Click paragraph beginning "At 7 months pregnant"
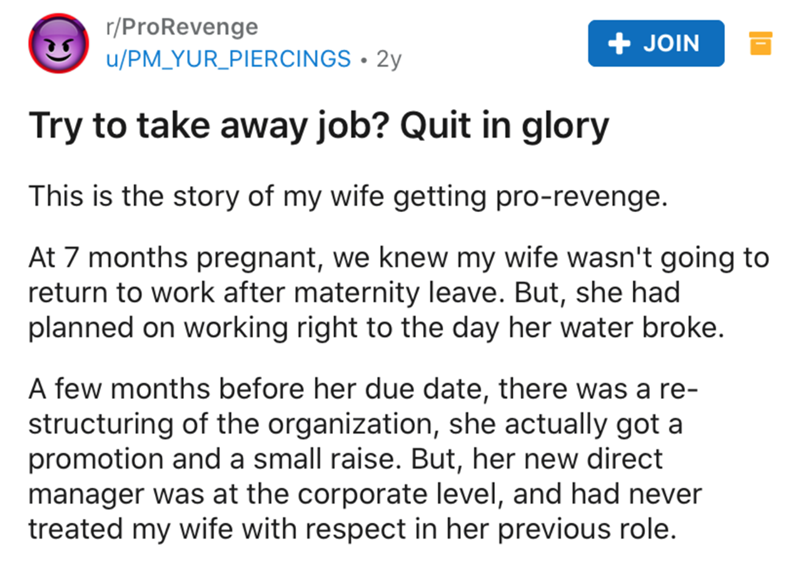This screenshot has height=562, width=800. coord(398,297)
